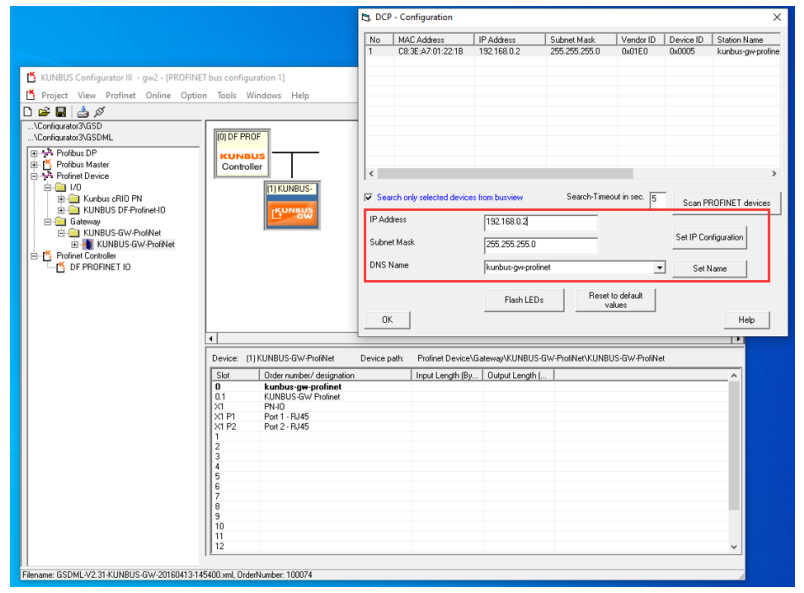Viewport: 804px width, 593px height.
Task: Expand the Profibus Master tree node
Action: 34,165
